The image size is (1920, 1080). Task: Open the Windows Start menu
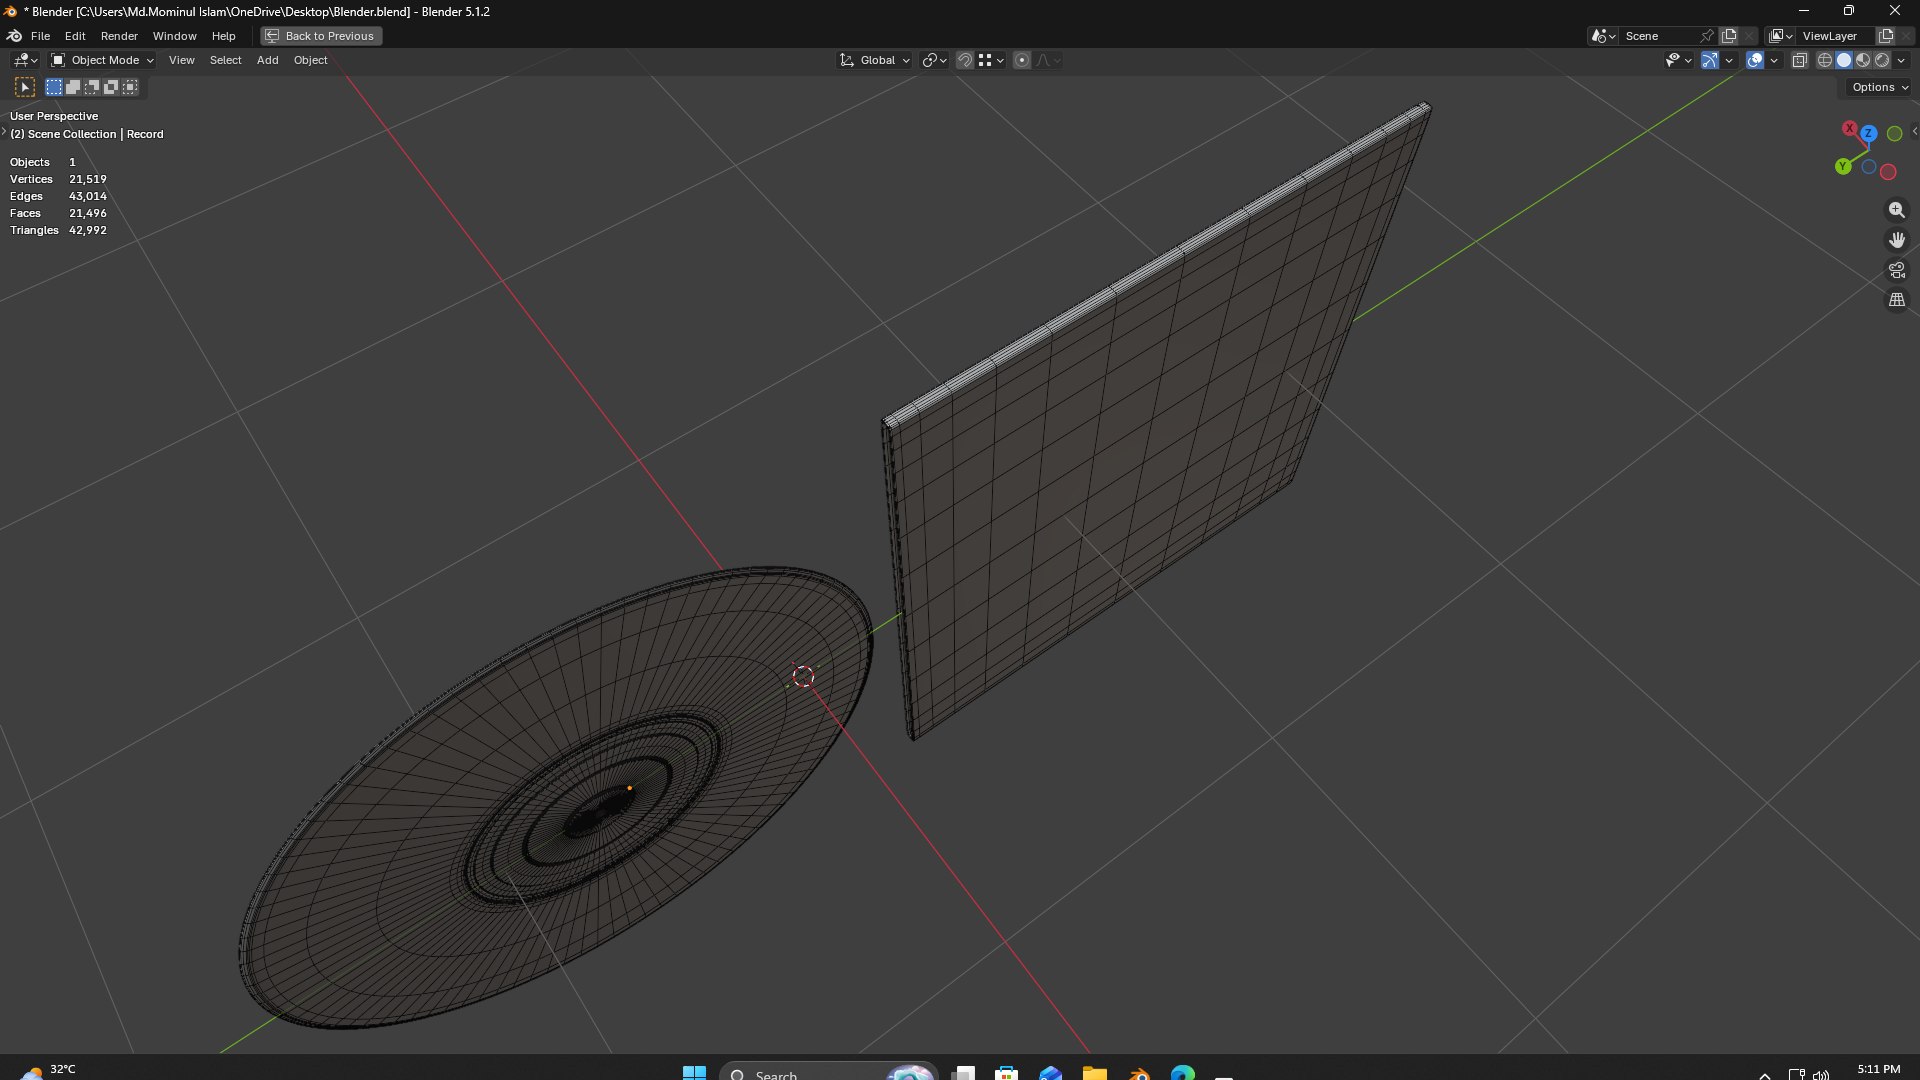(x=694, y=1073)
